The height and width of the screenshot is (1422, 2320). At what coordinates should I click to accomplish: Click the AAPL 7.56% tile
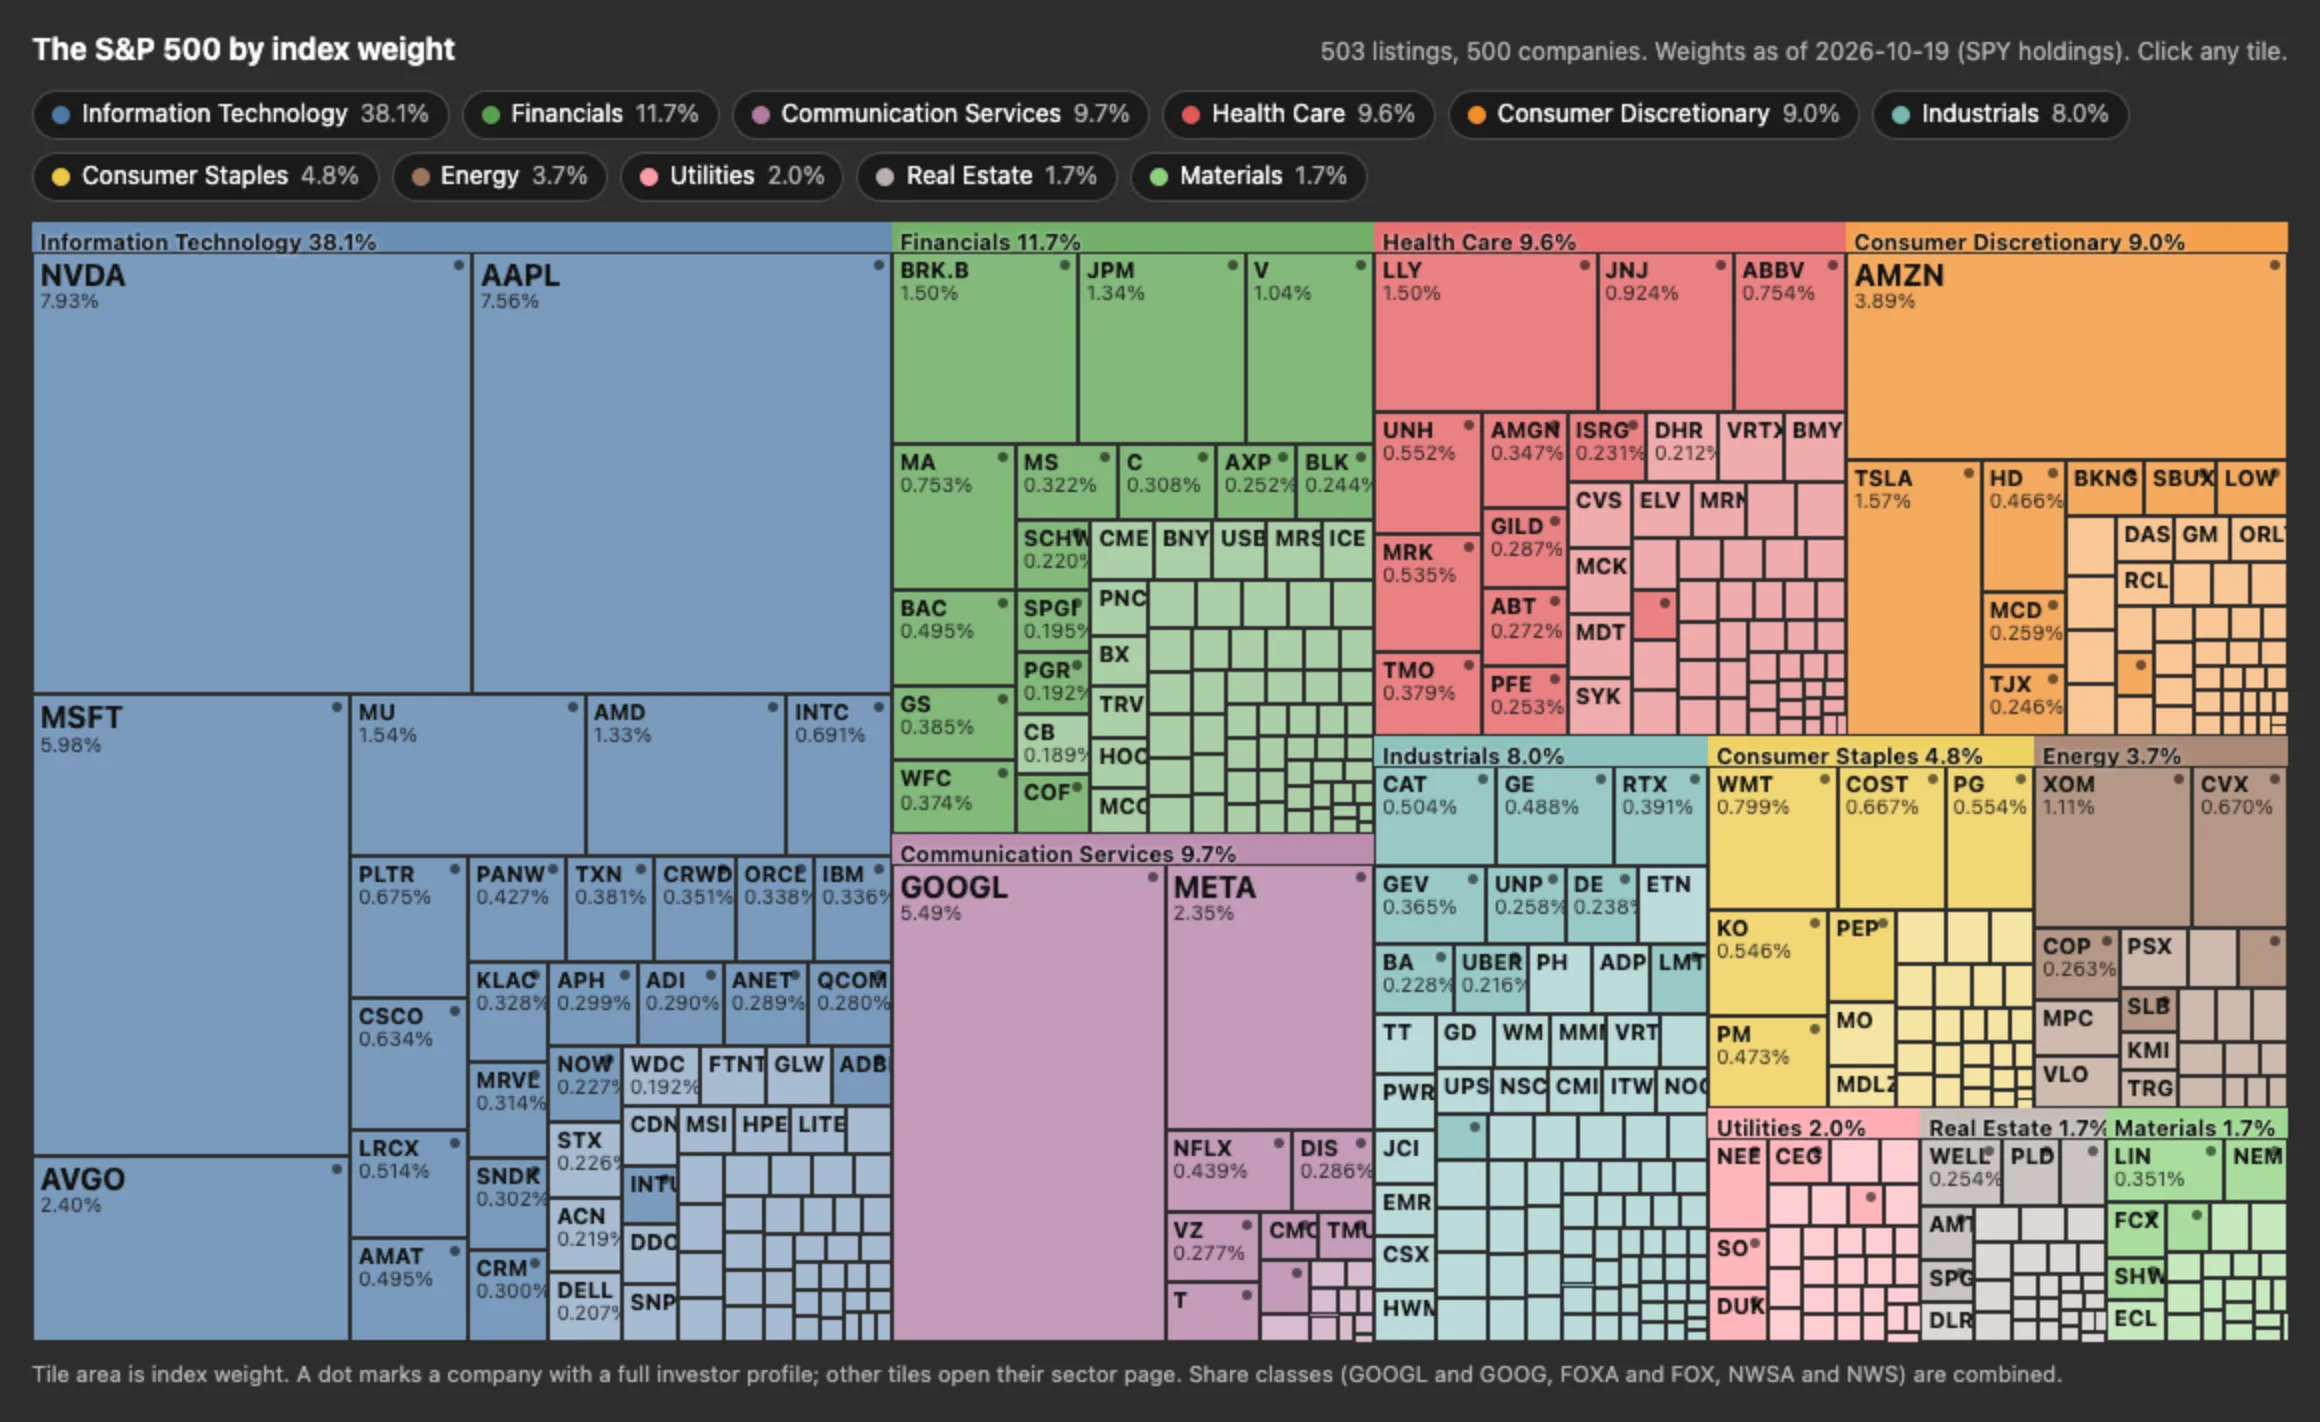tap(681, 473)
